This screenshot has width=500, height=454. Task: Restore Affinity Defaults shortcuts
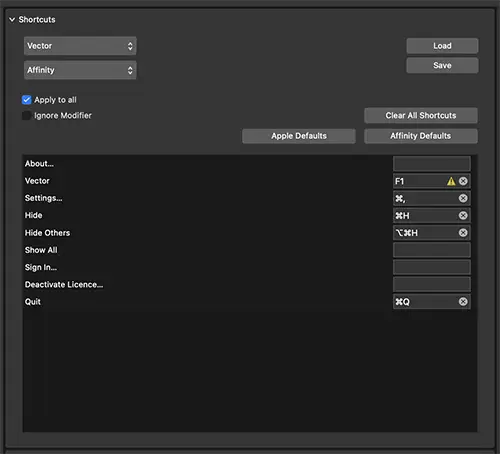tap(421, 136)
